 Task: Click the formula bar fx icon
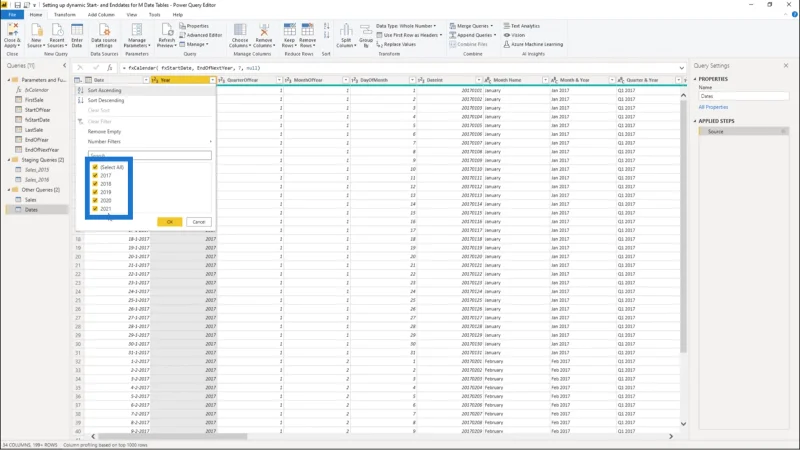(110, 67)
